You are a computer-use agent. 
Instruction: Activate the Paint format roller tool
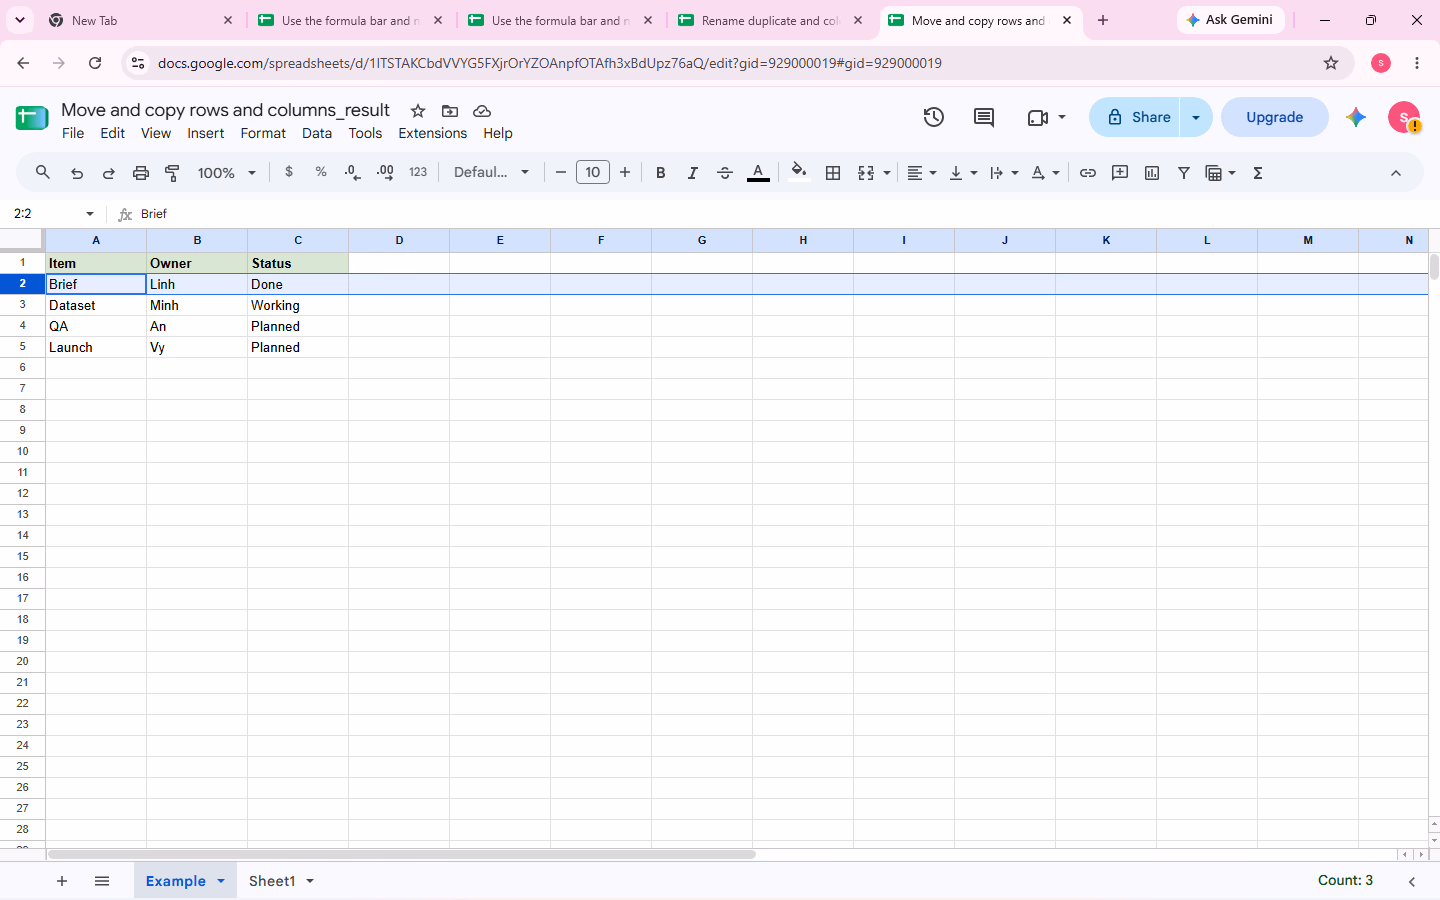(x=173, y=173)
